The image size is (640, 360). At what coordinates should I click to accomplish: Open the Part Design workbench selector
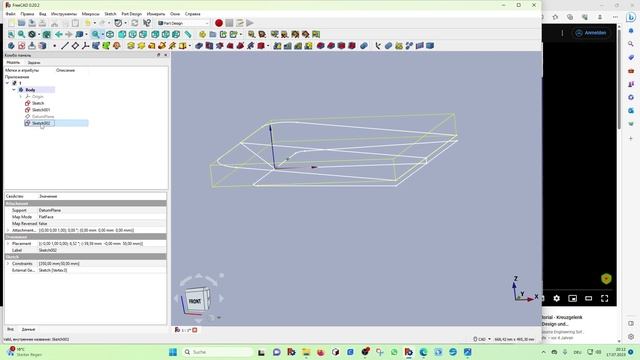click(183, 23)
